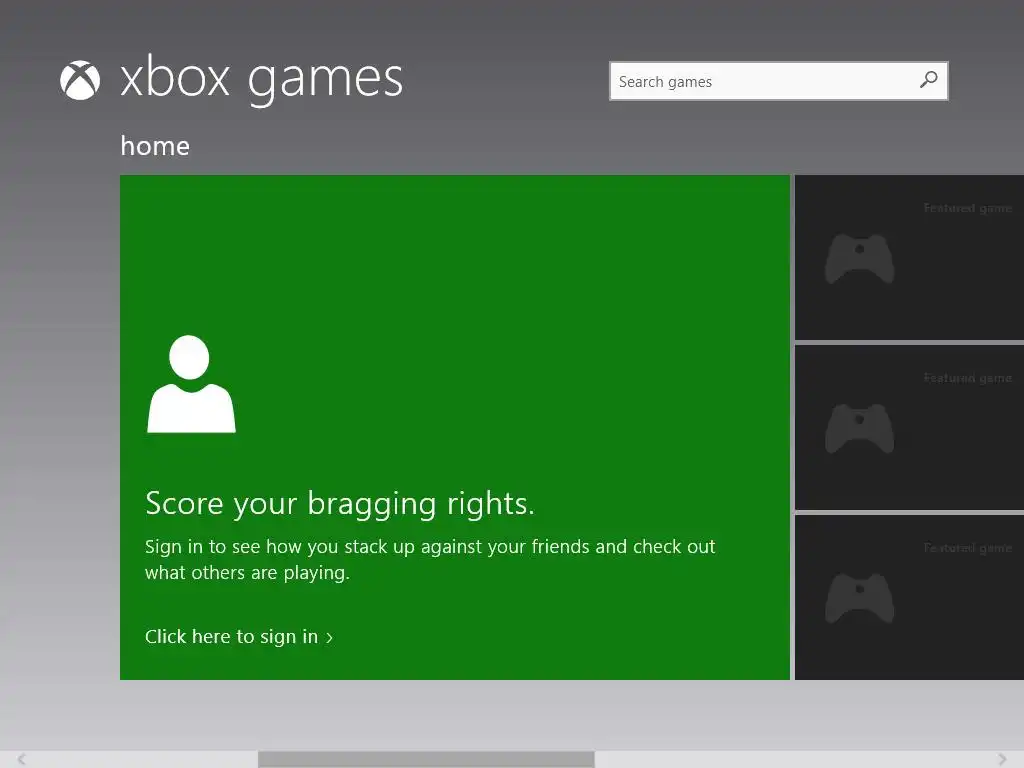1024x768 pixels.
Task: Click the left scroll arrow at bottom
Action: [x=21, y=759]
